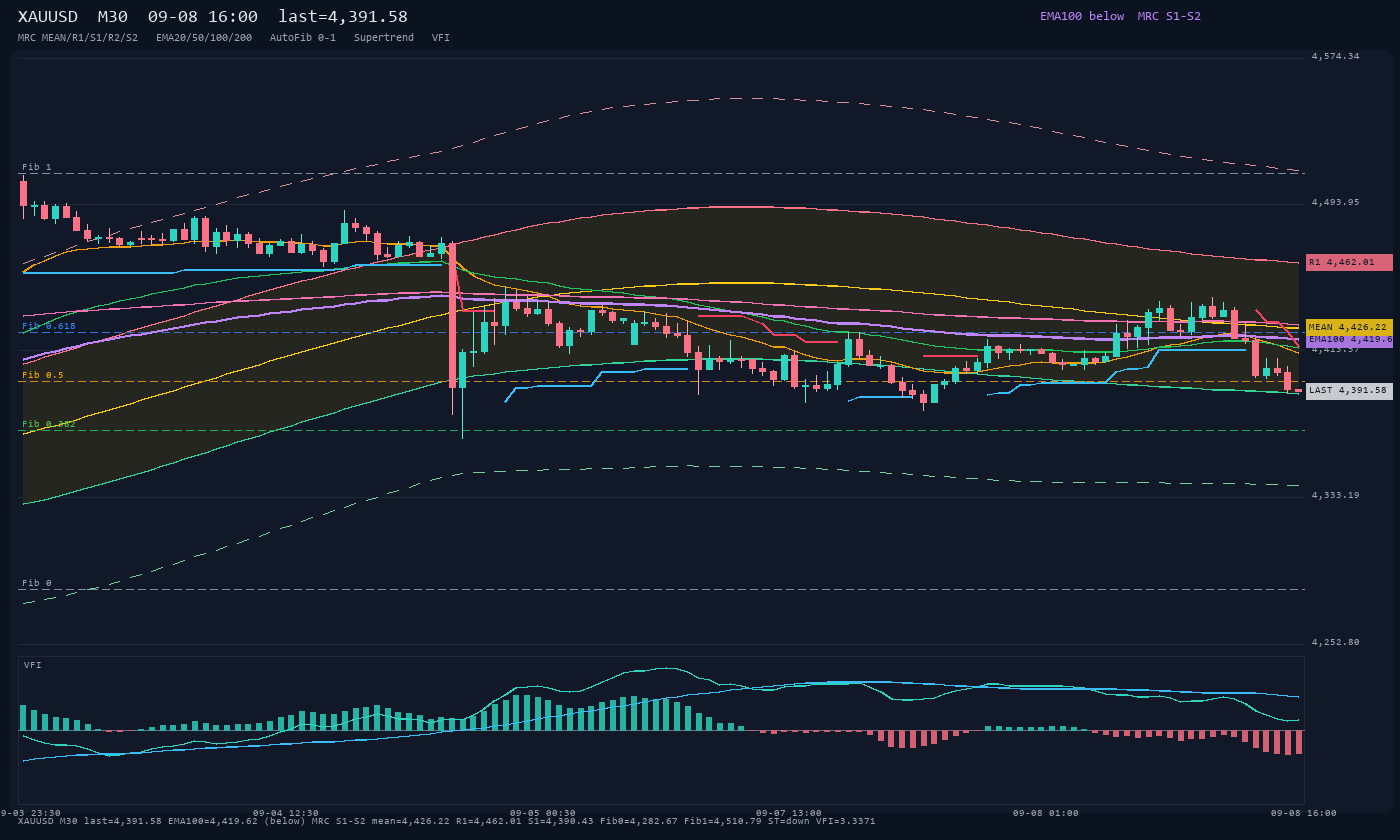Click the MRC S1-S2 status text at top right
Viewport: 1400px width, 840px height.
pyautogui.click(x=1169, y=16)
